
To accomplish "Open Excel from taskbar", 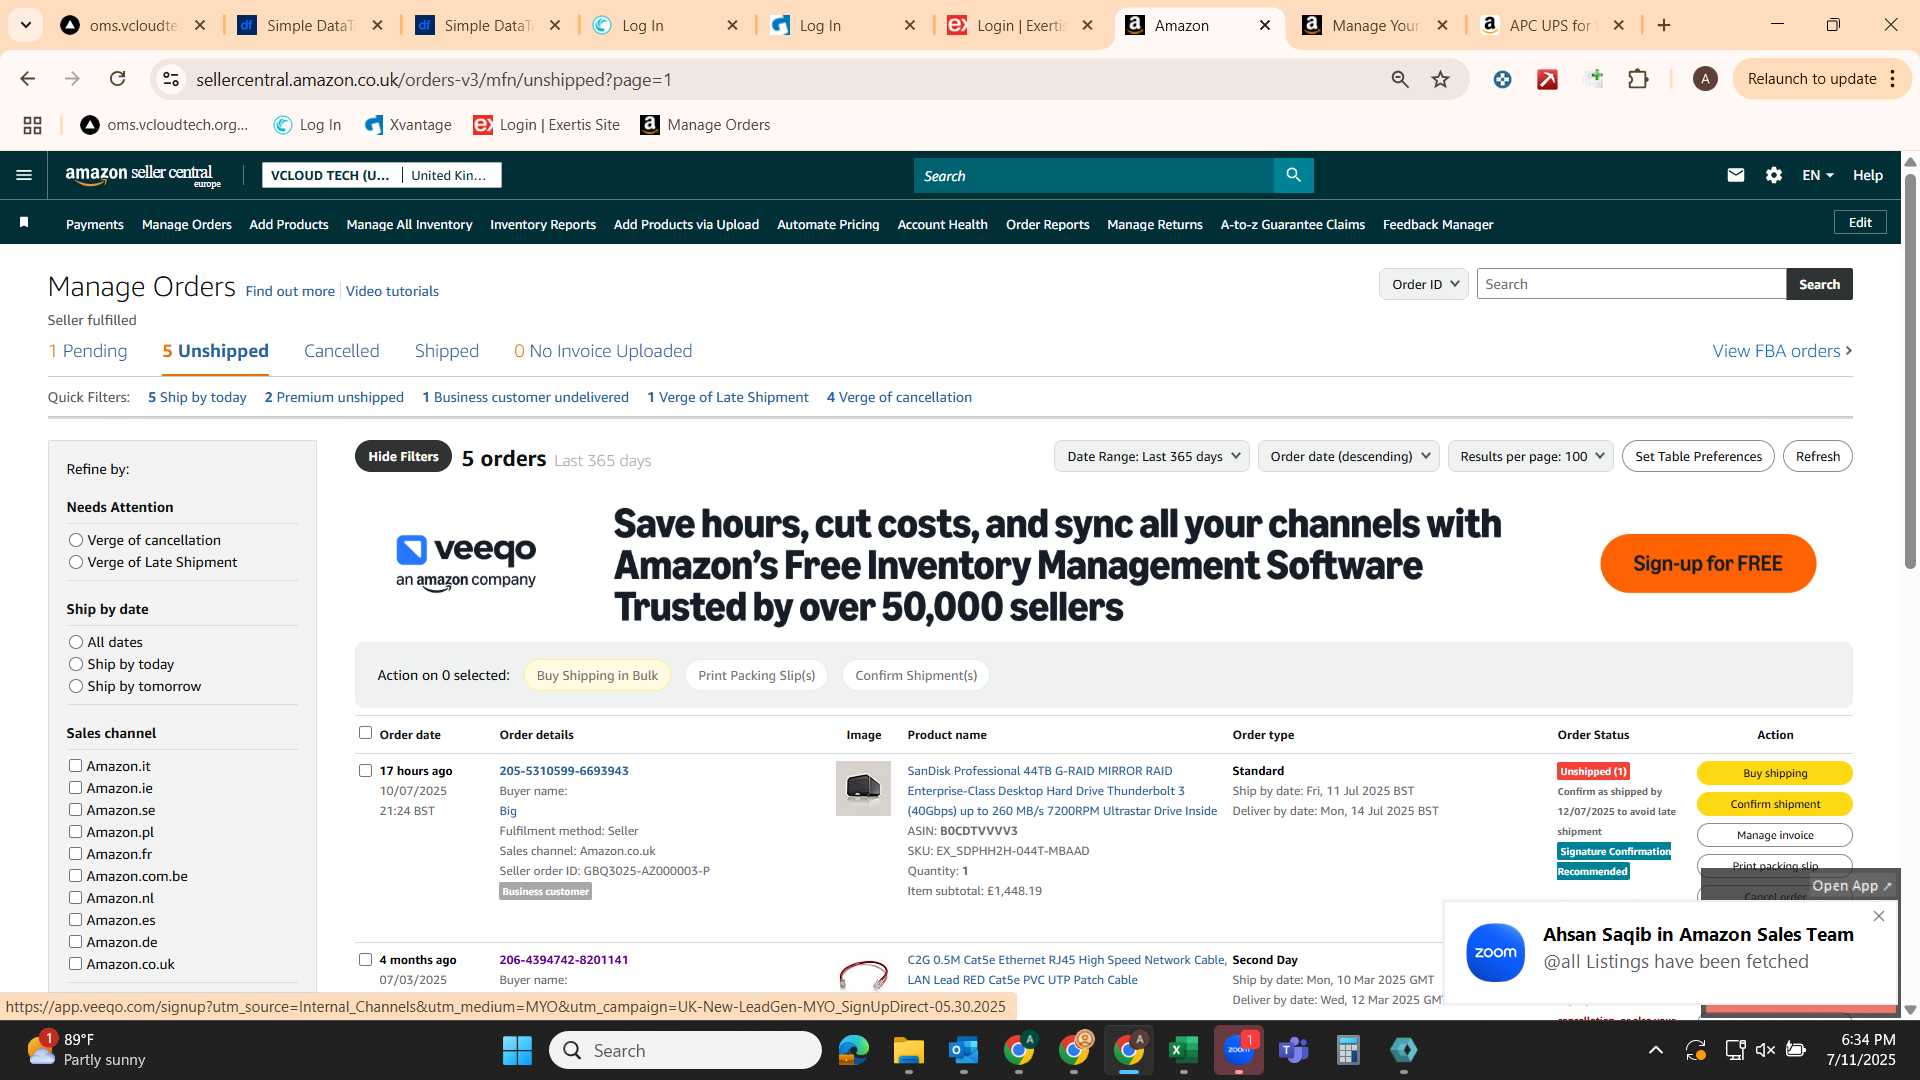I will coord(1183,1050).
